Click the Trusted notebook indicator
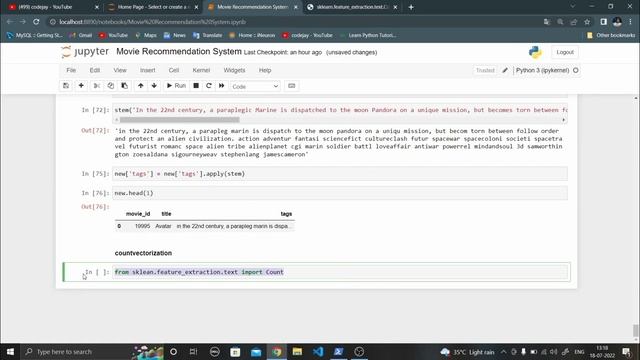 [x=485, y=70]
